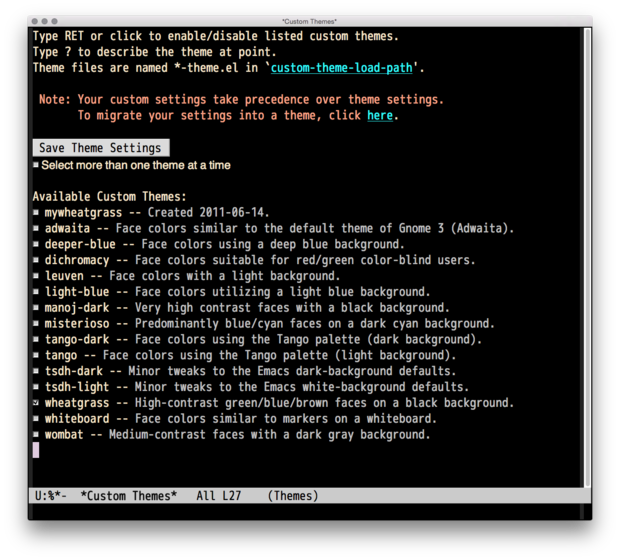Enable the adwaita theme checkbox
The width and height of the screenshot is (620, 560).
coord(36,228)
